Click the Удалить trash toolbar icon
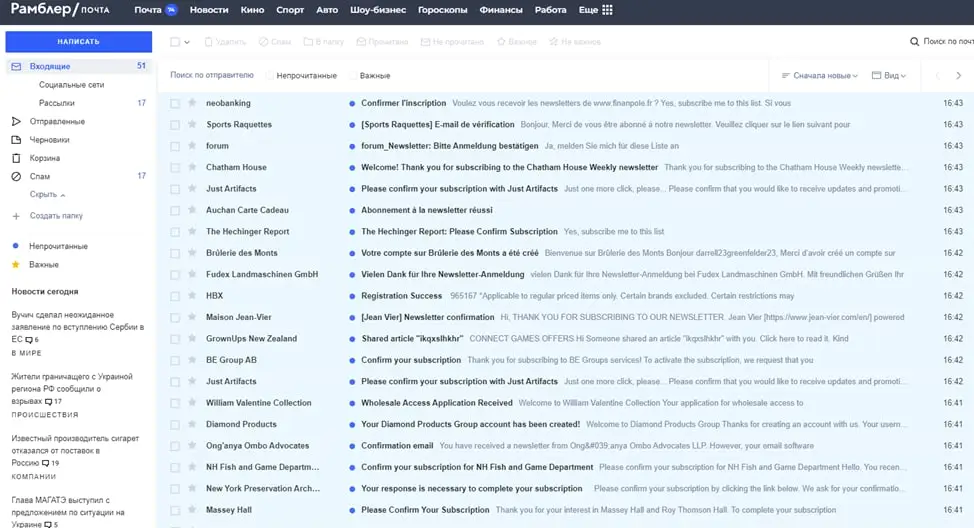 [x=209, y=42]
